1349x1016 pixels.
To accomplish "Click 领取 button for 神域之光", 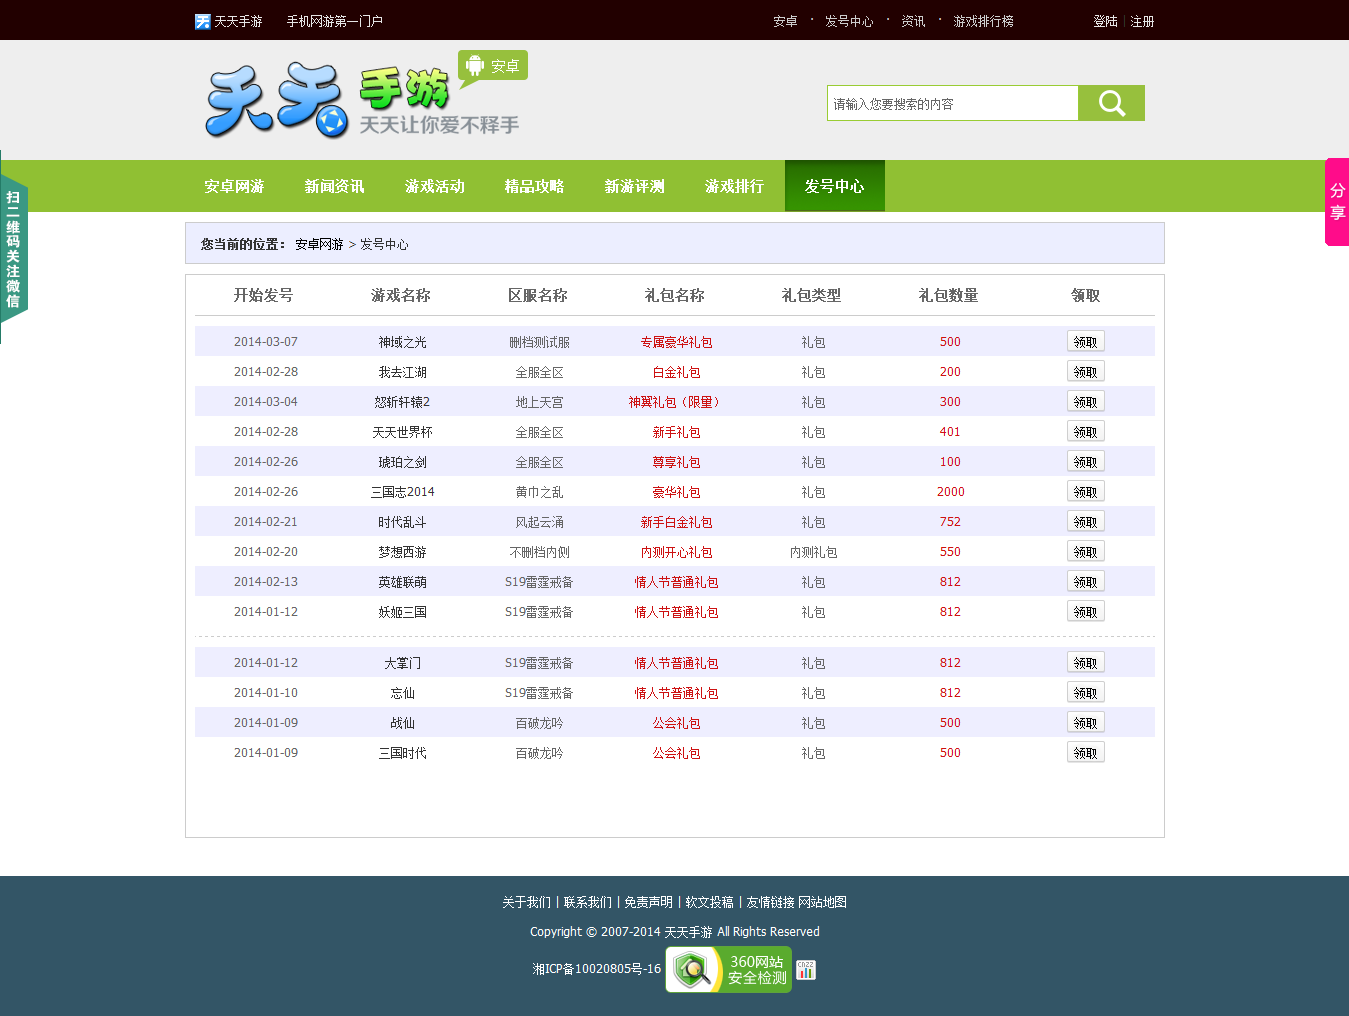I will (1085, 341).
